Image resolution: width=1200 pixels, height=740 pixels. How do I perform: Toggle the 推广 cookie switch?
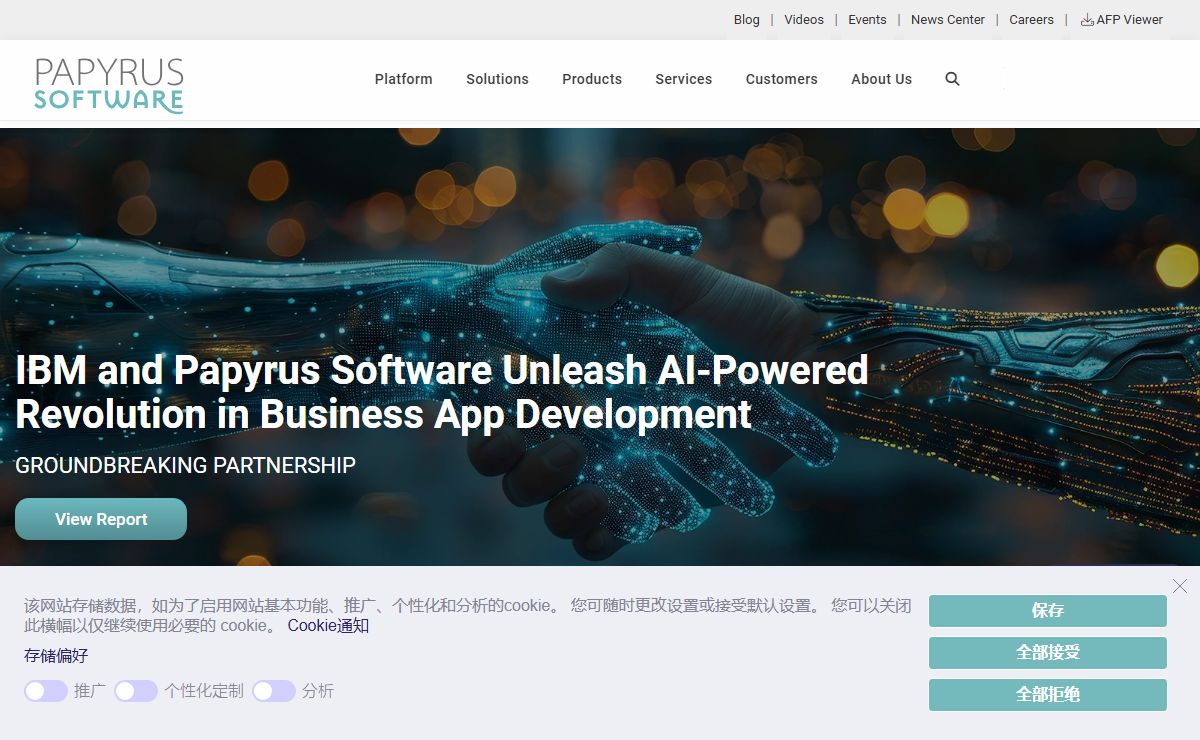click(46, 691)
